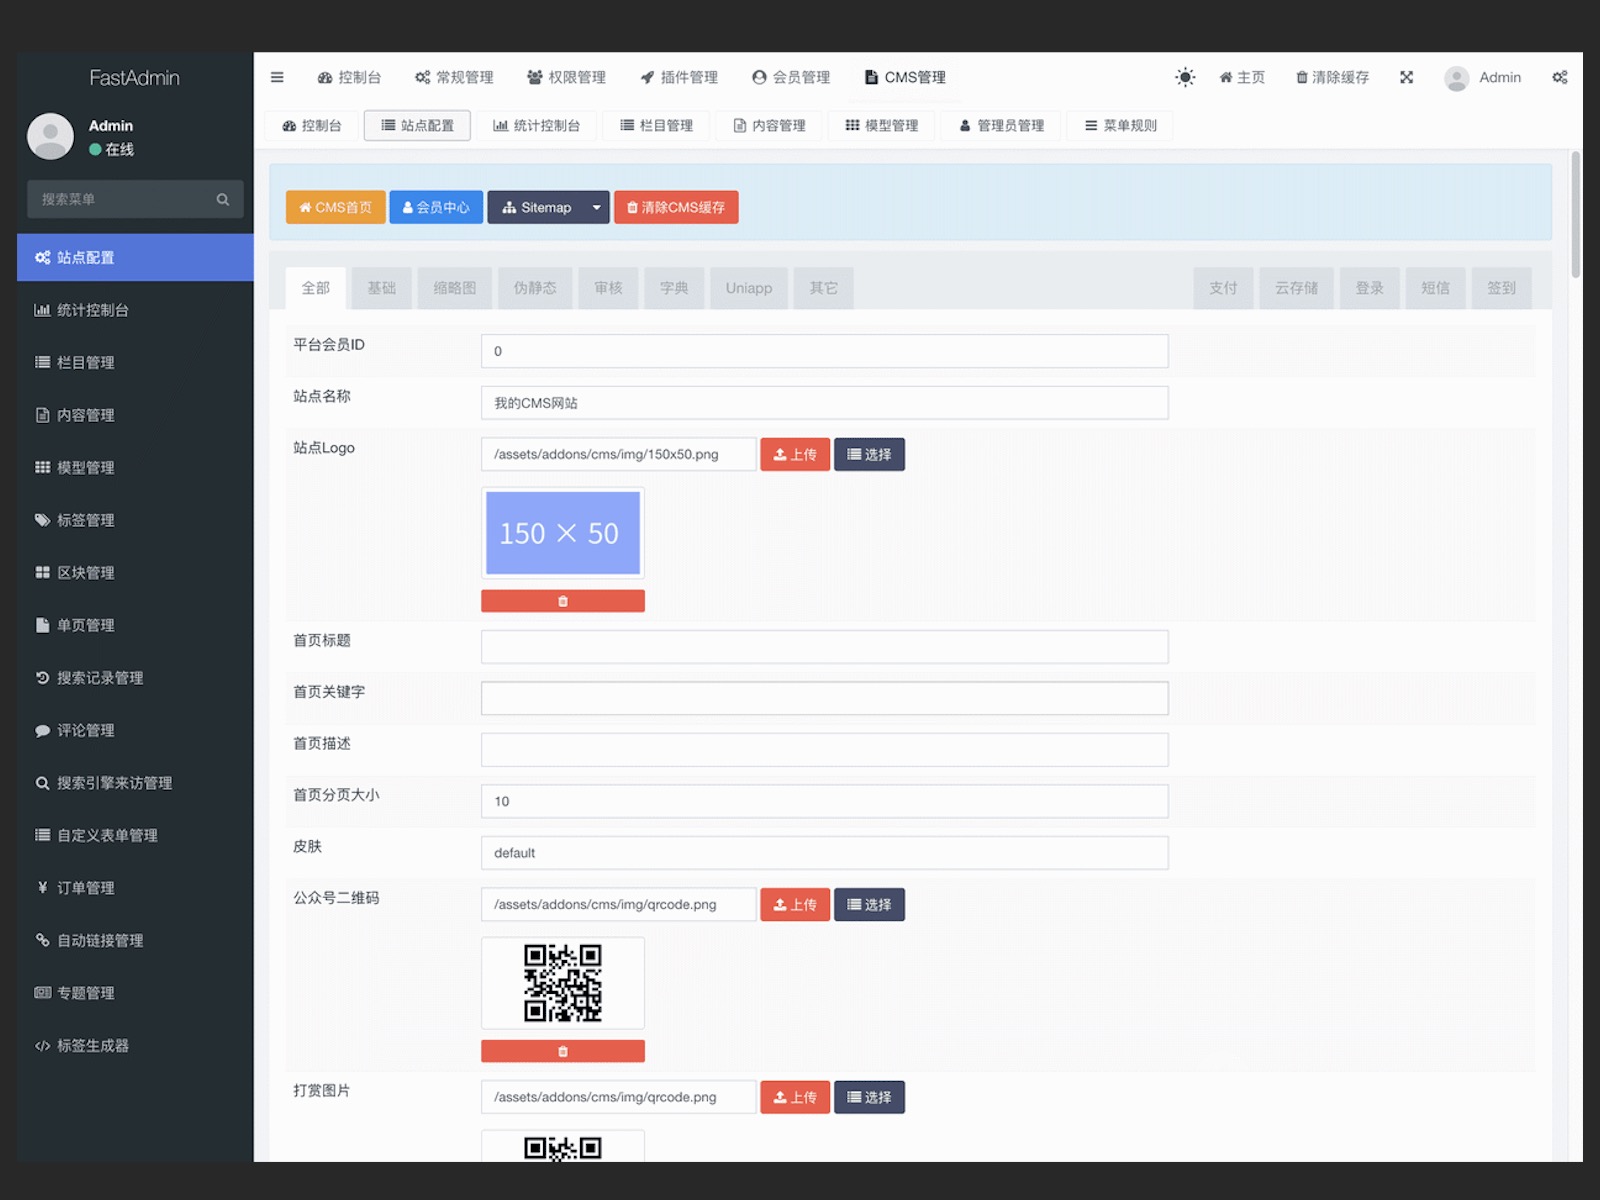Open 区块管理 in the sidebar

135,572
